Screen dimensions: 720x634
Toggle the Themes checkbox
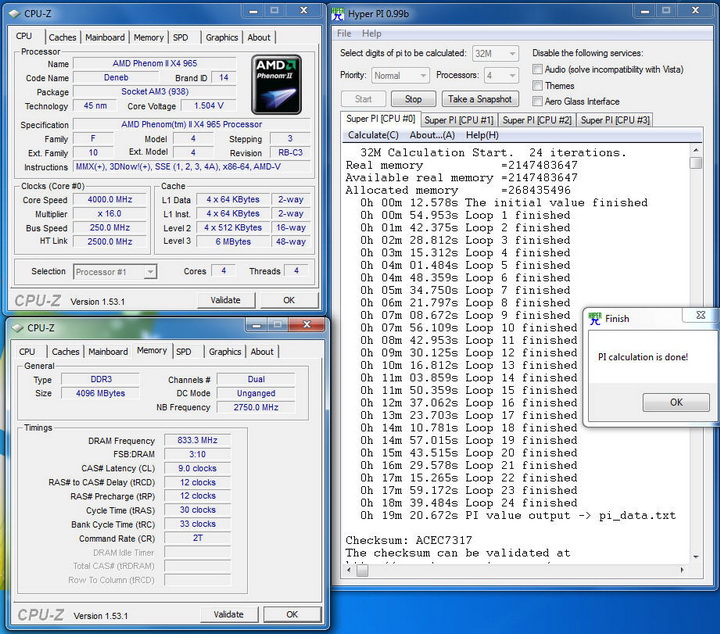tap(537, 85)
